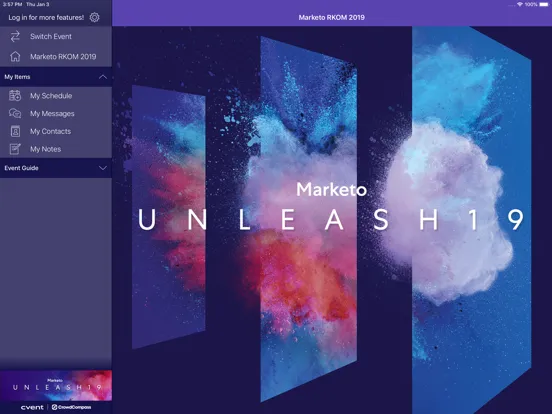
Task: Tap the My Contacts address book icon
Action: click(x=15, y=131)
